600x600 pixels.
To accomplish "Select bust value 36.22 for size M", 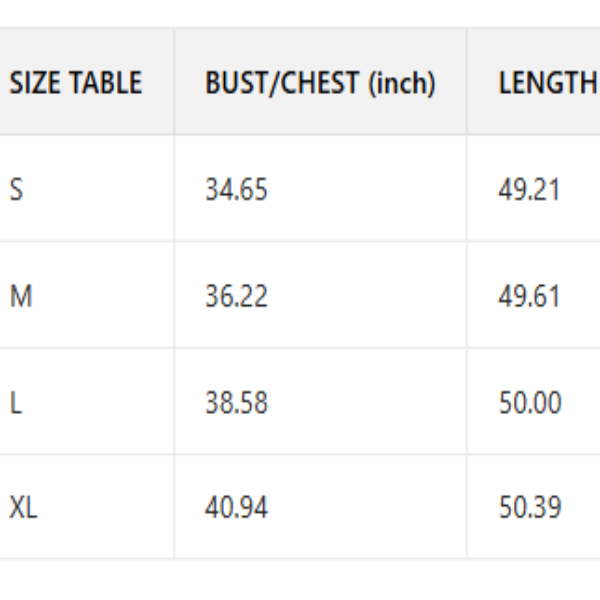I will [236, 296].
